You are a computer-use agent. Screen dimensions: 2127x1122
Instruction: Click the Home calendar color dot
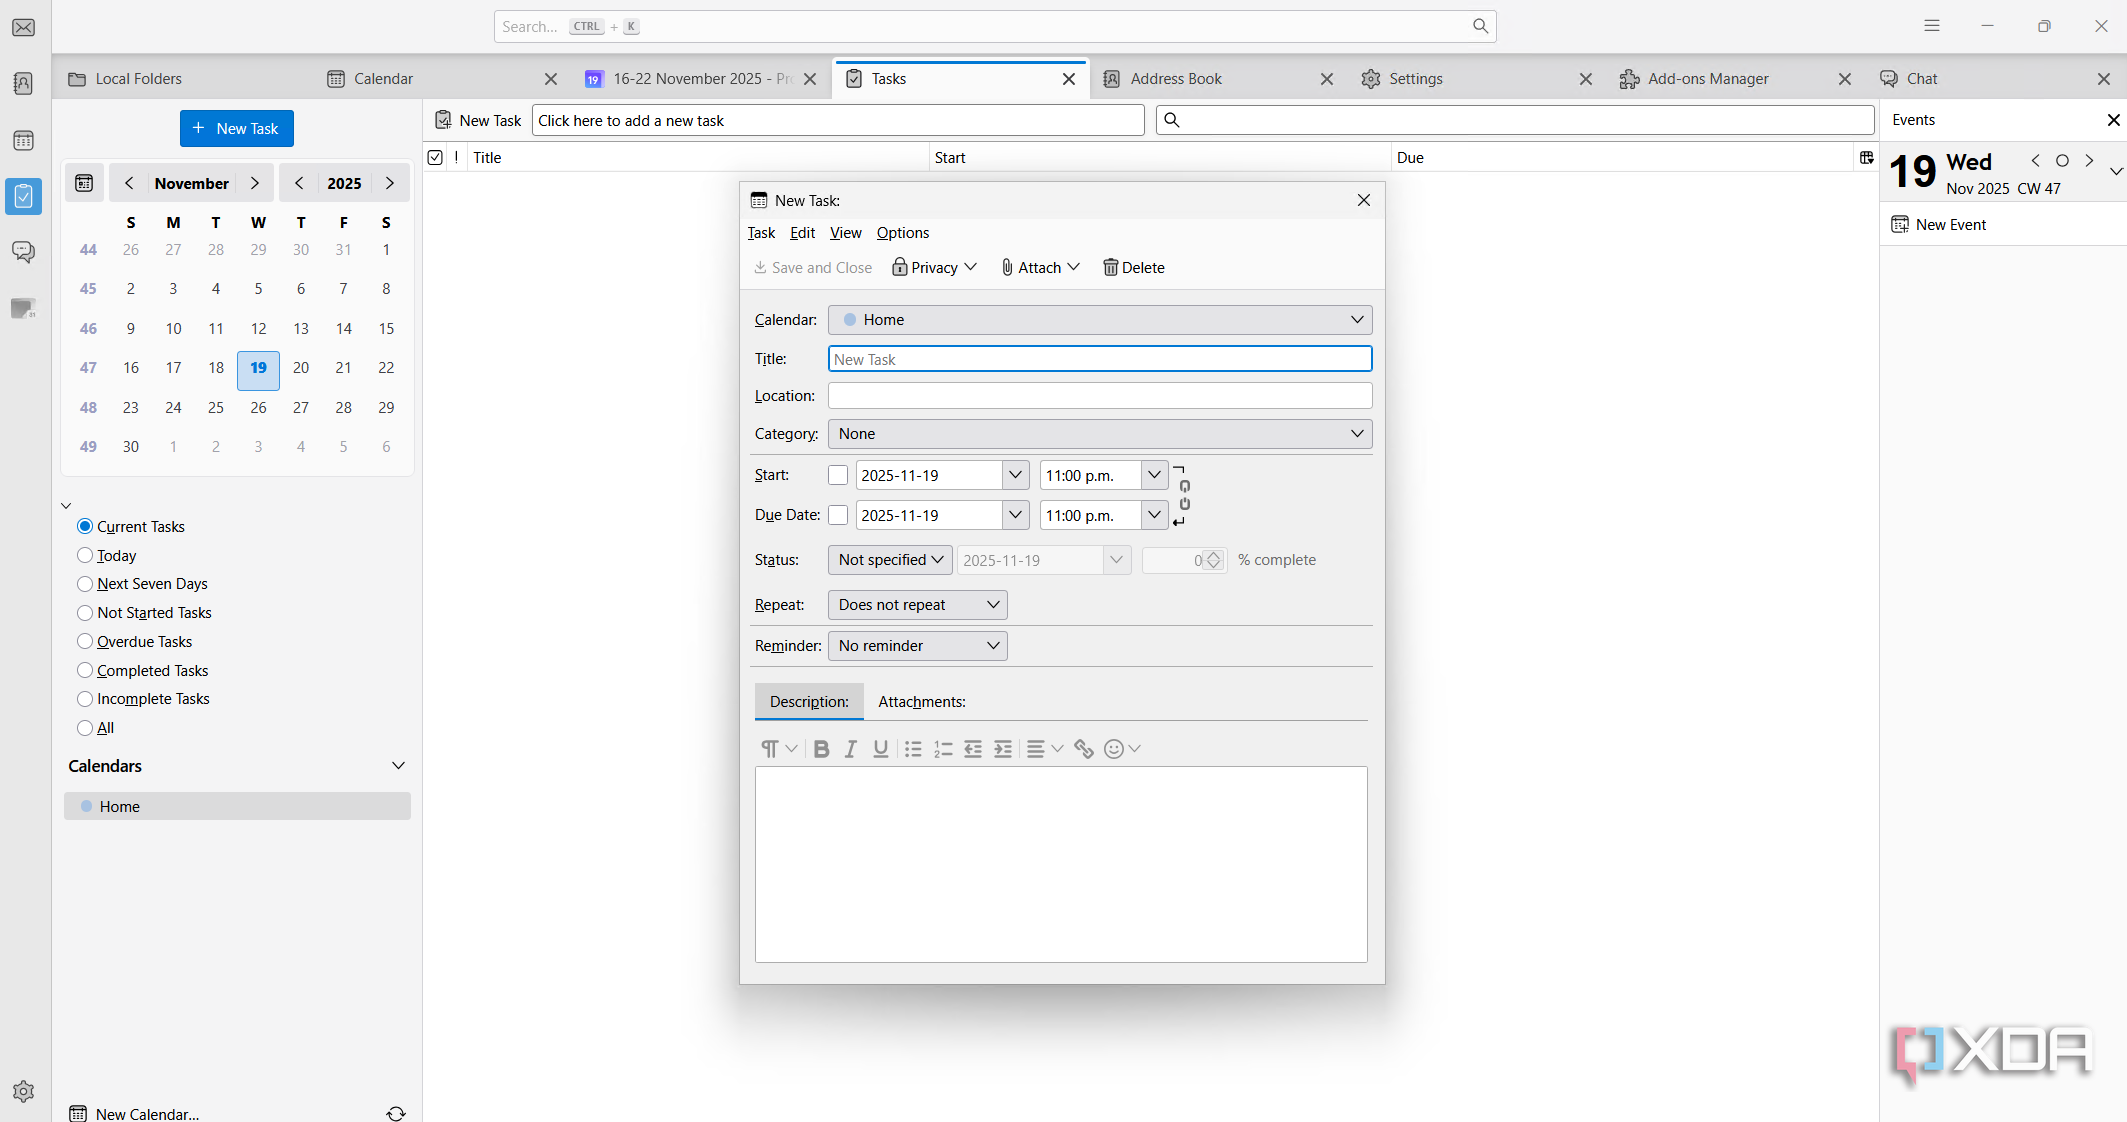pyautogui.click(x=87, y=807)
